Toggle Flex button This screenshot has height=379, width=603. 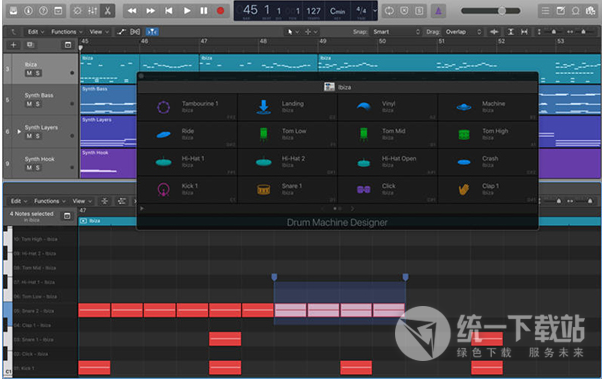pos(135,32)
